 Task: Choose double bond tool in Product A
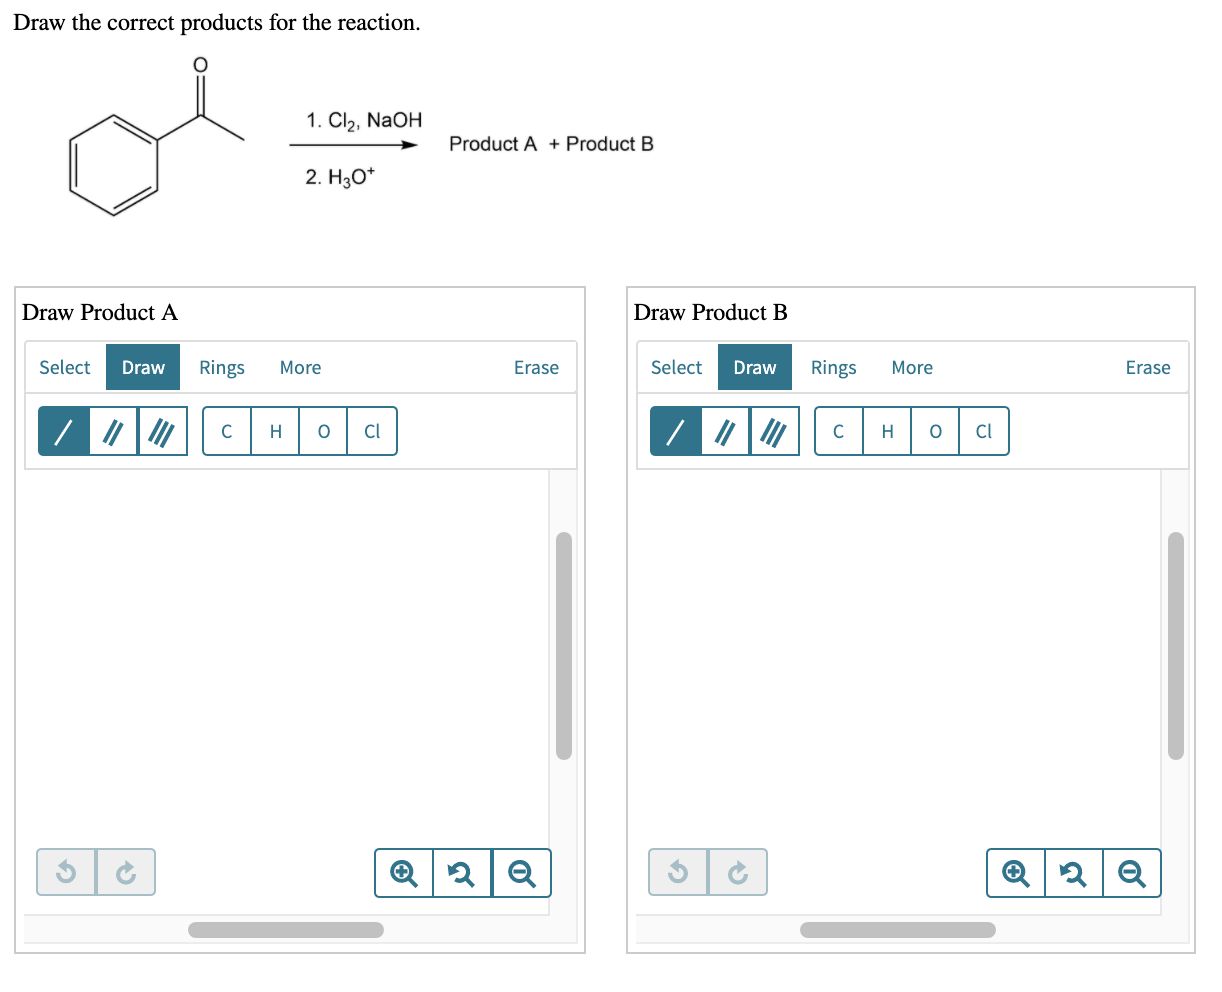tap(113, 431)
